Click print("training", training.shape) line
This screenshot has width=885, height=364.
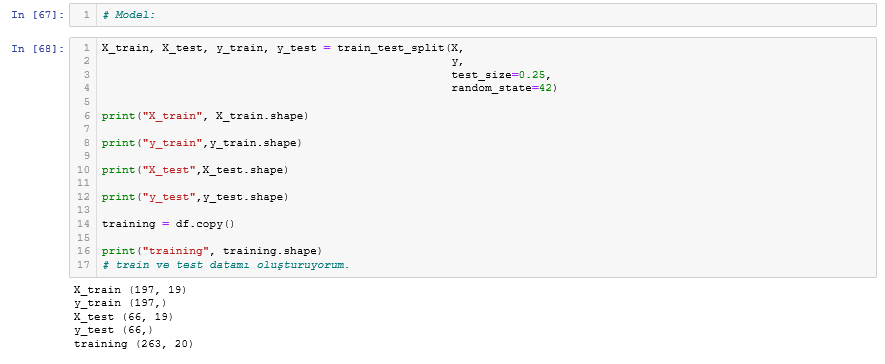pos(212,251)
